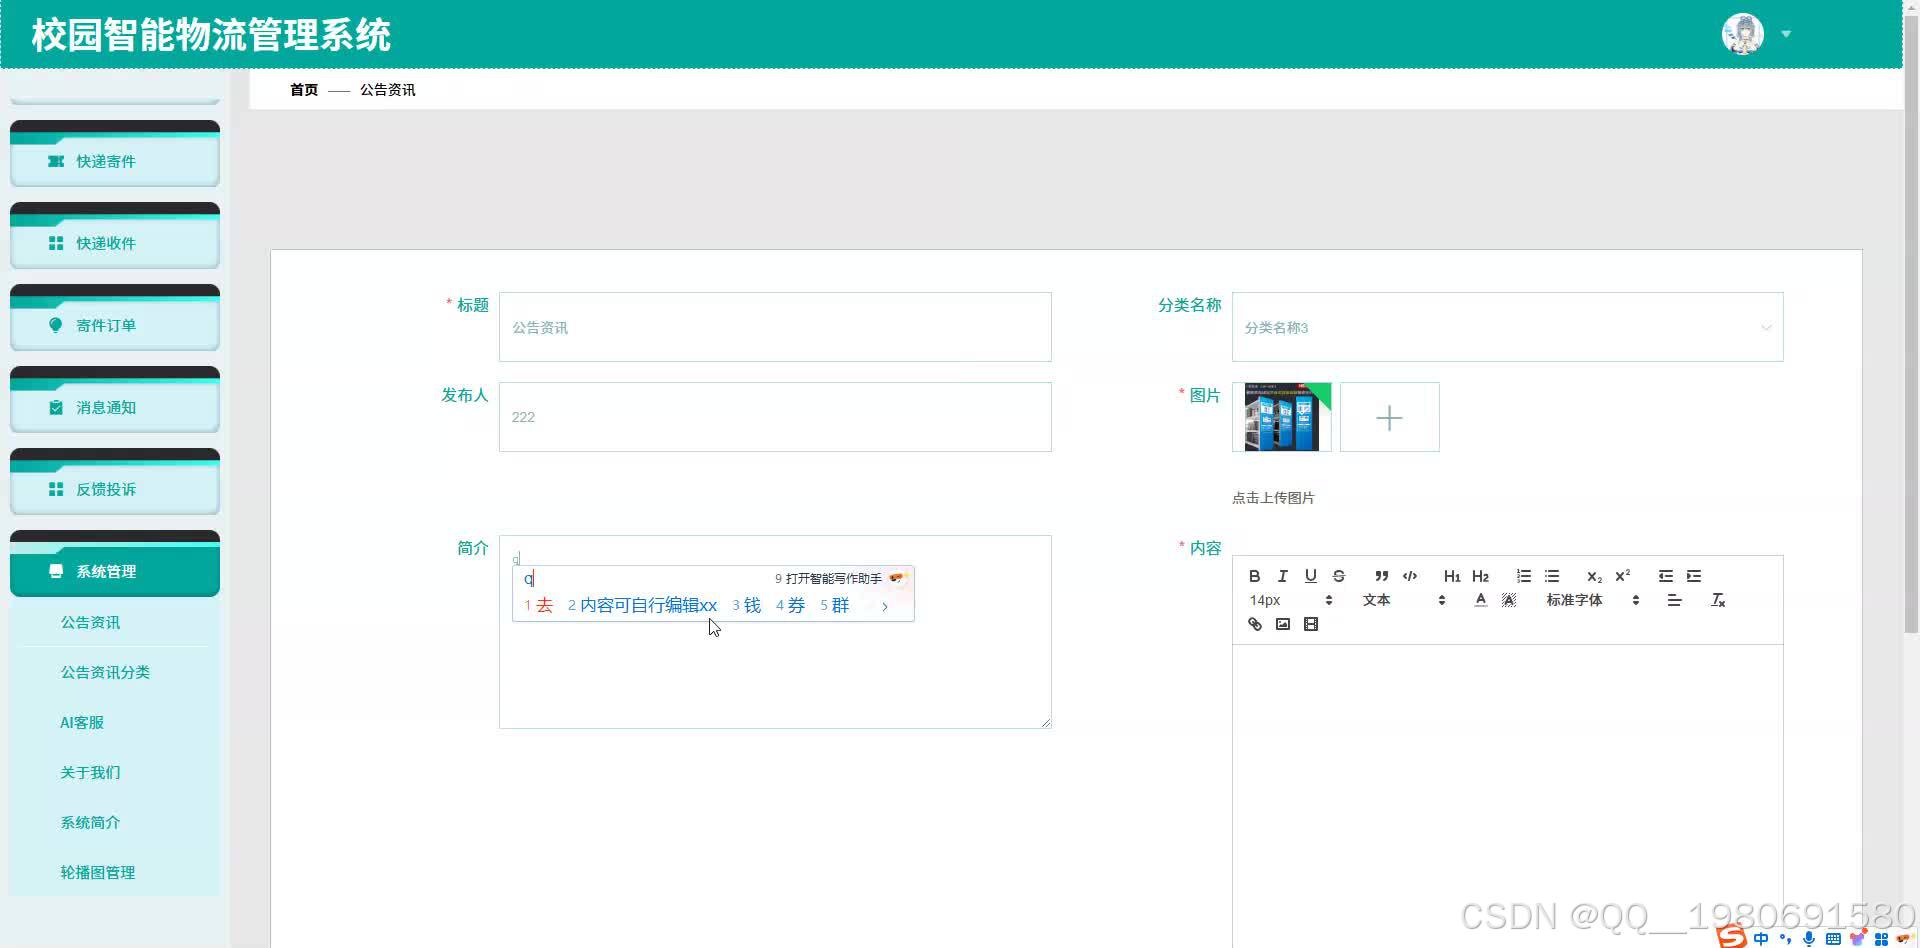Click the uploaded locker image thumbnail
The height and width of the screenshot is (948, 1920).
pyautogui.click(x=1282, y=417)
